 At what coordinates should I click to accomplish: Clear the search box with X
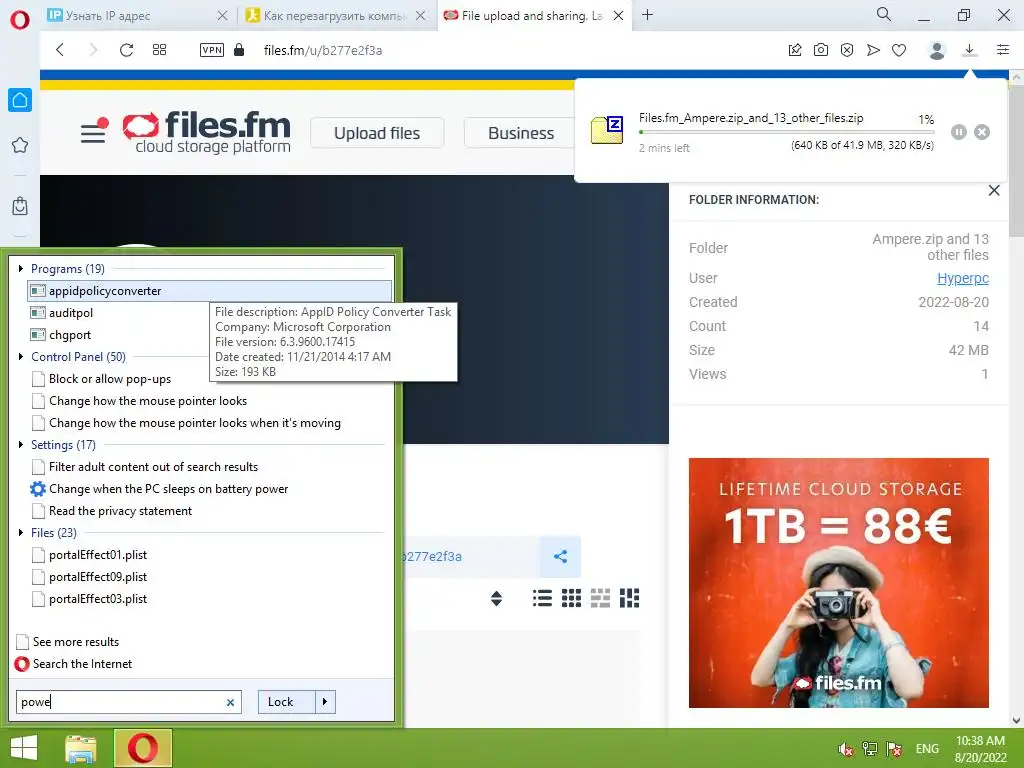[230, 703]
